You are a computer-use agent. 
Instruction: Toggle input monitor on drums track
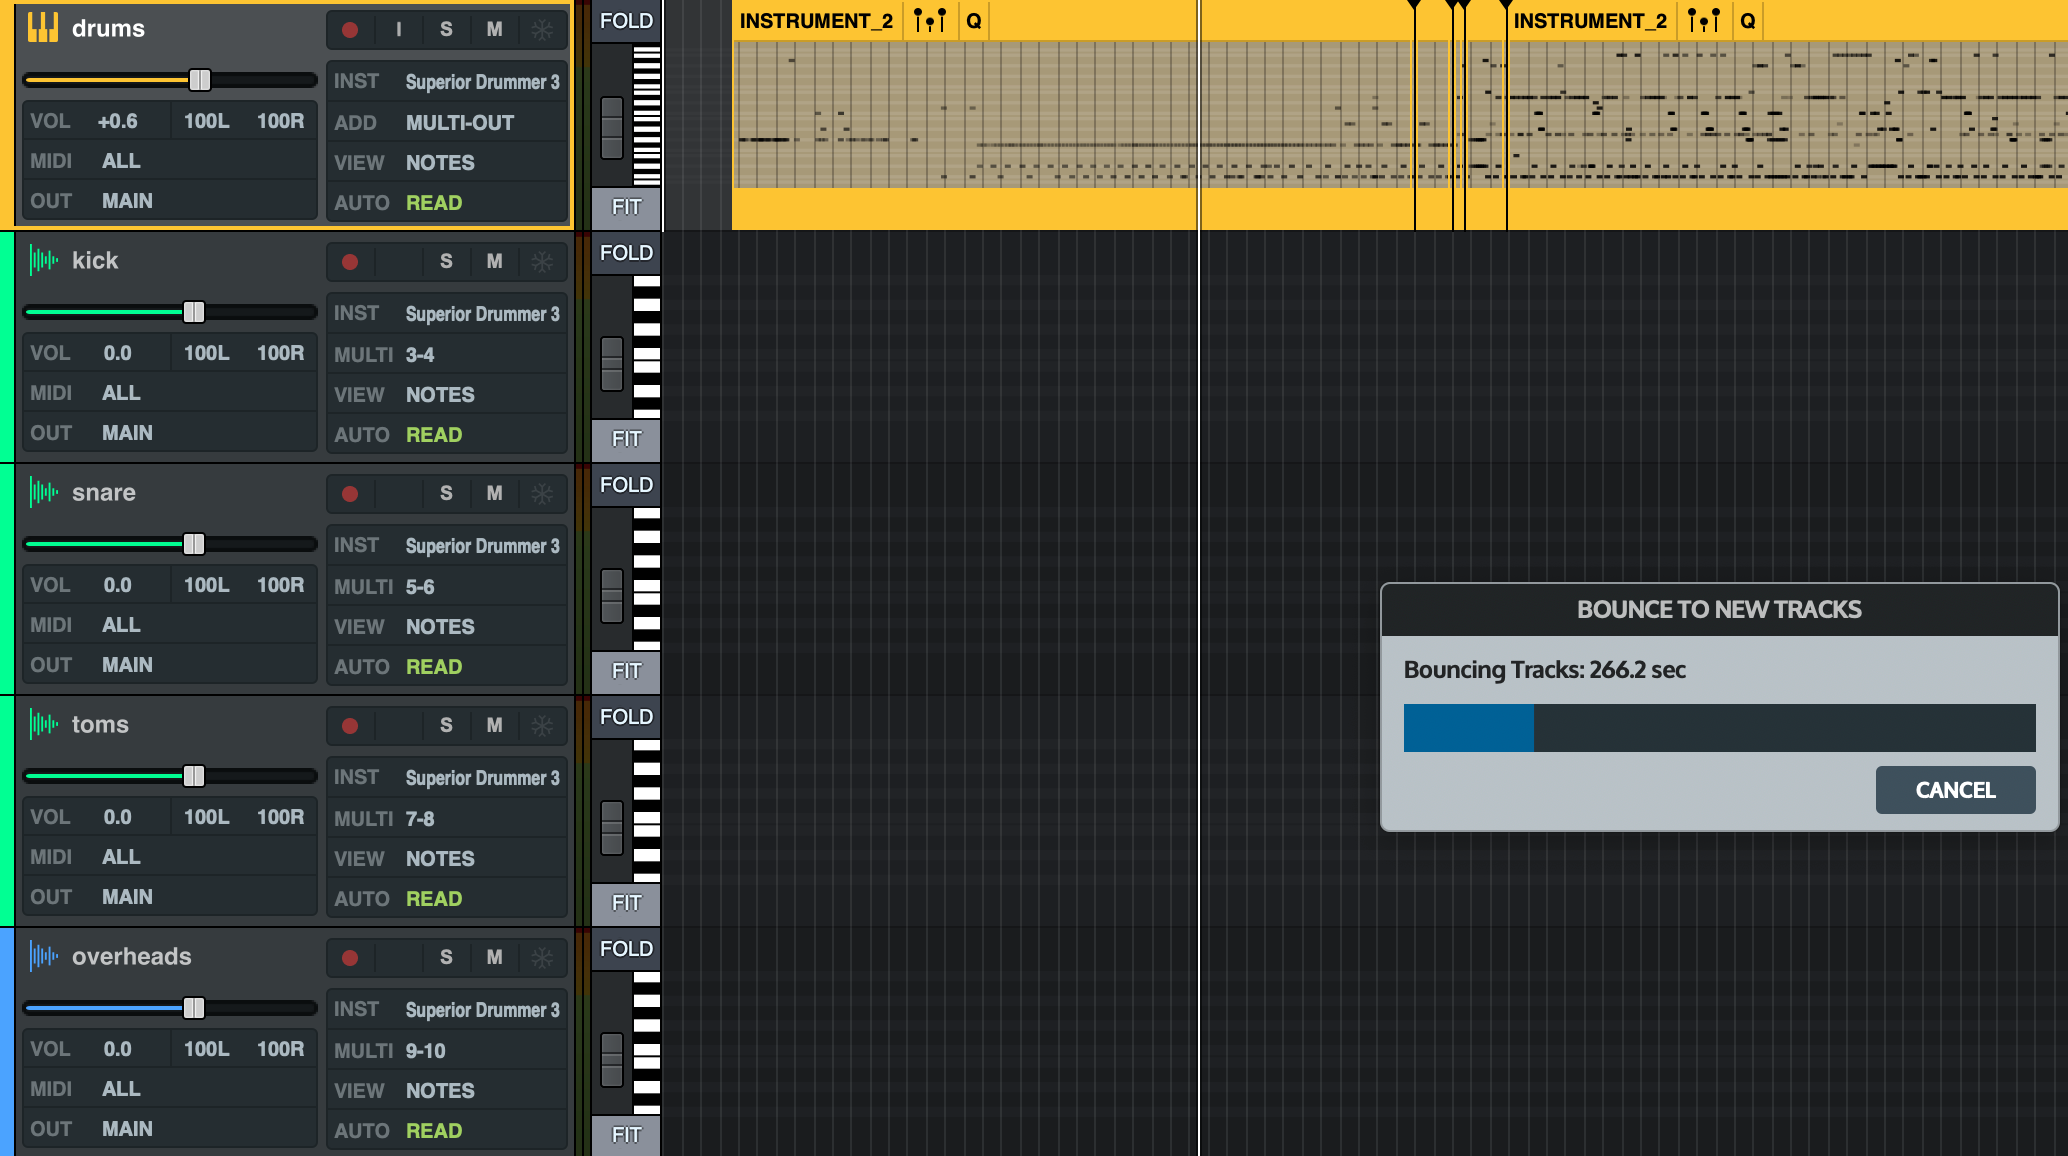(398, 30)
